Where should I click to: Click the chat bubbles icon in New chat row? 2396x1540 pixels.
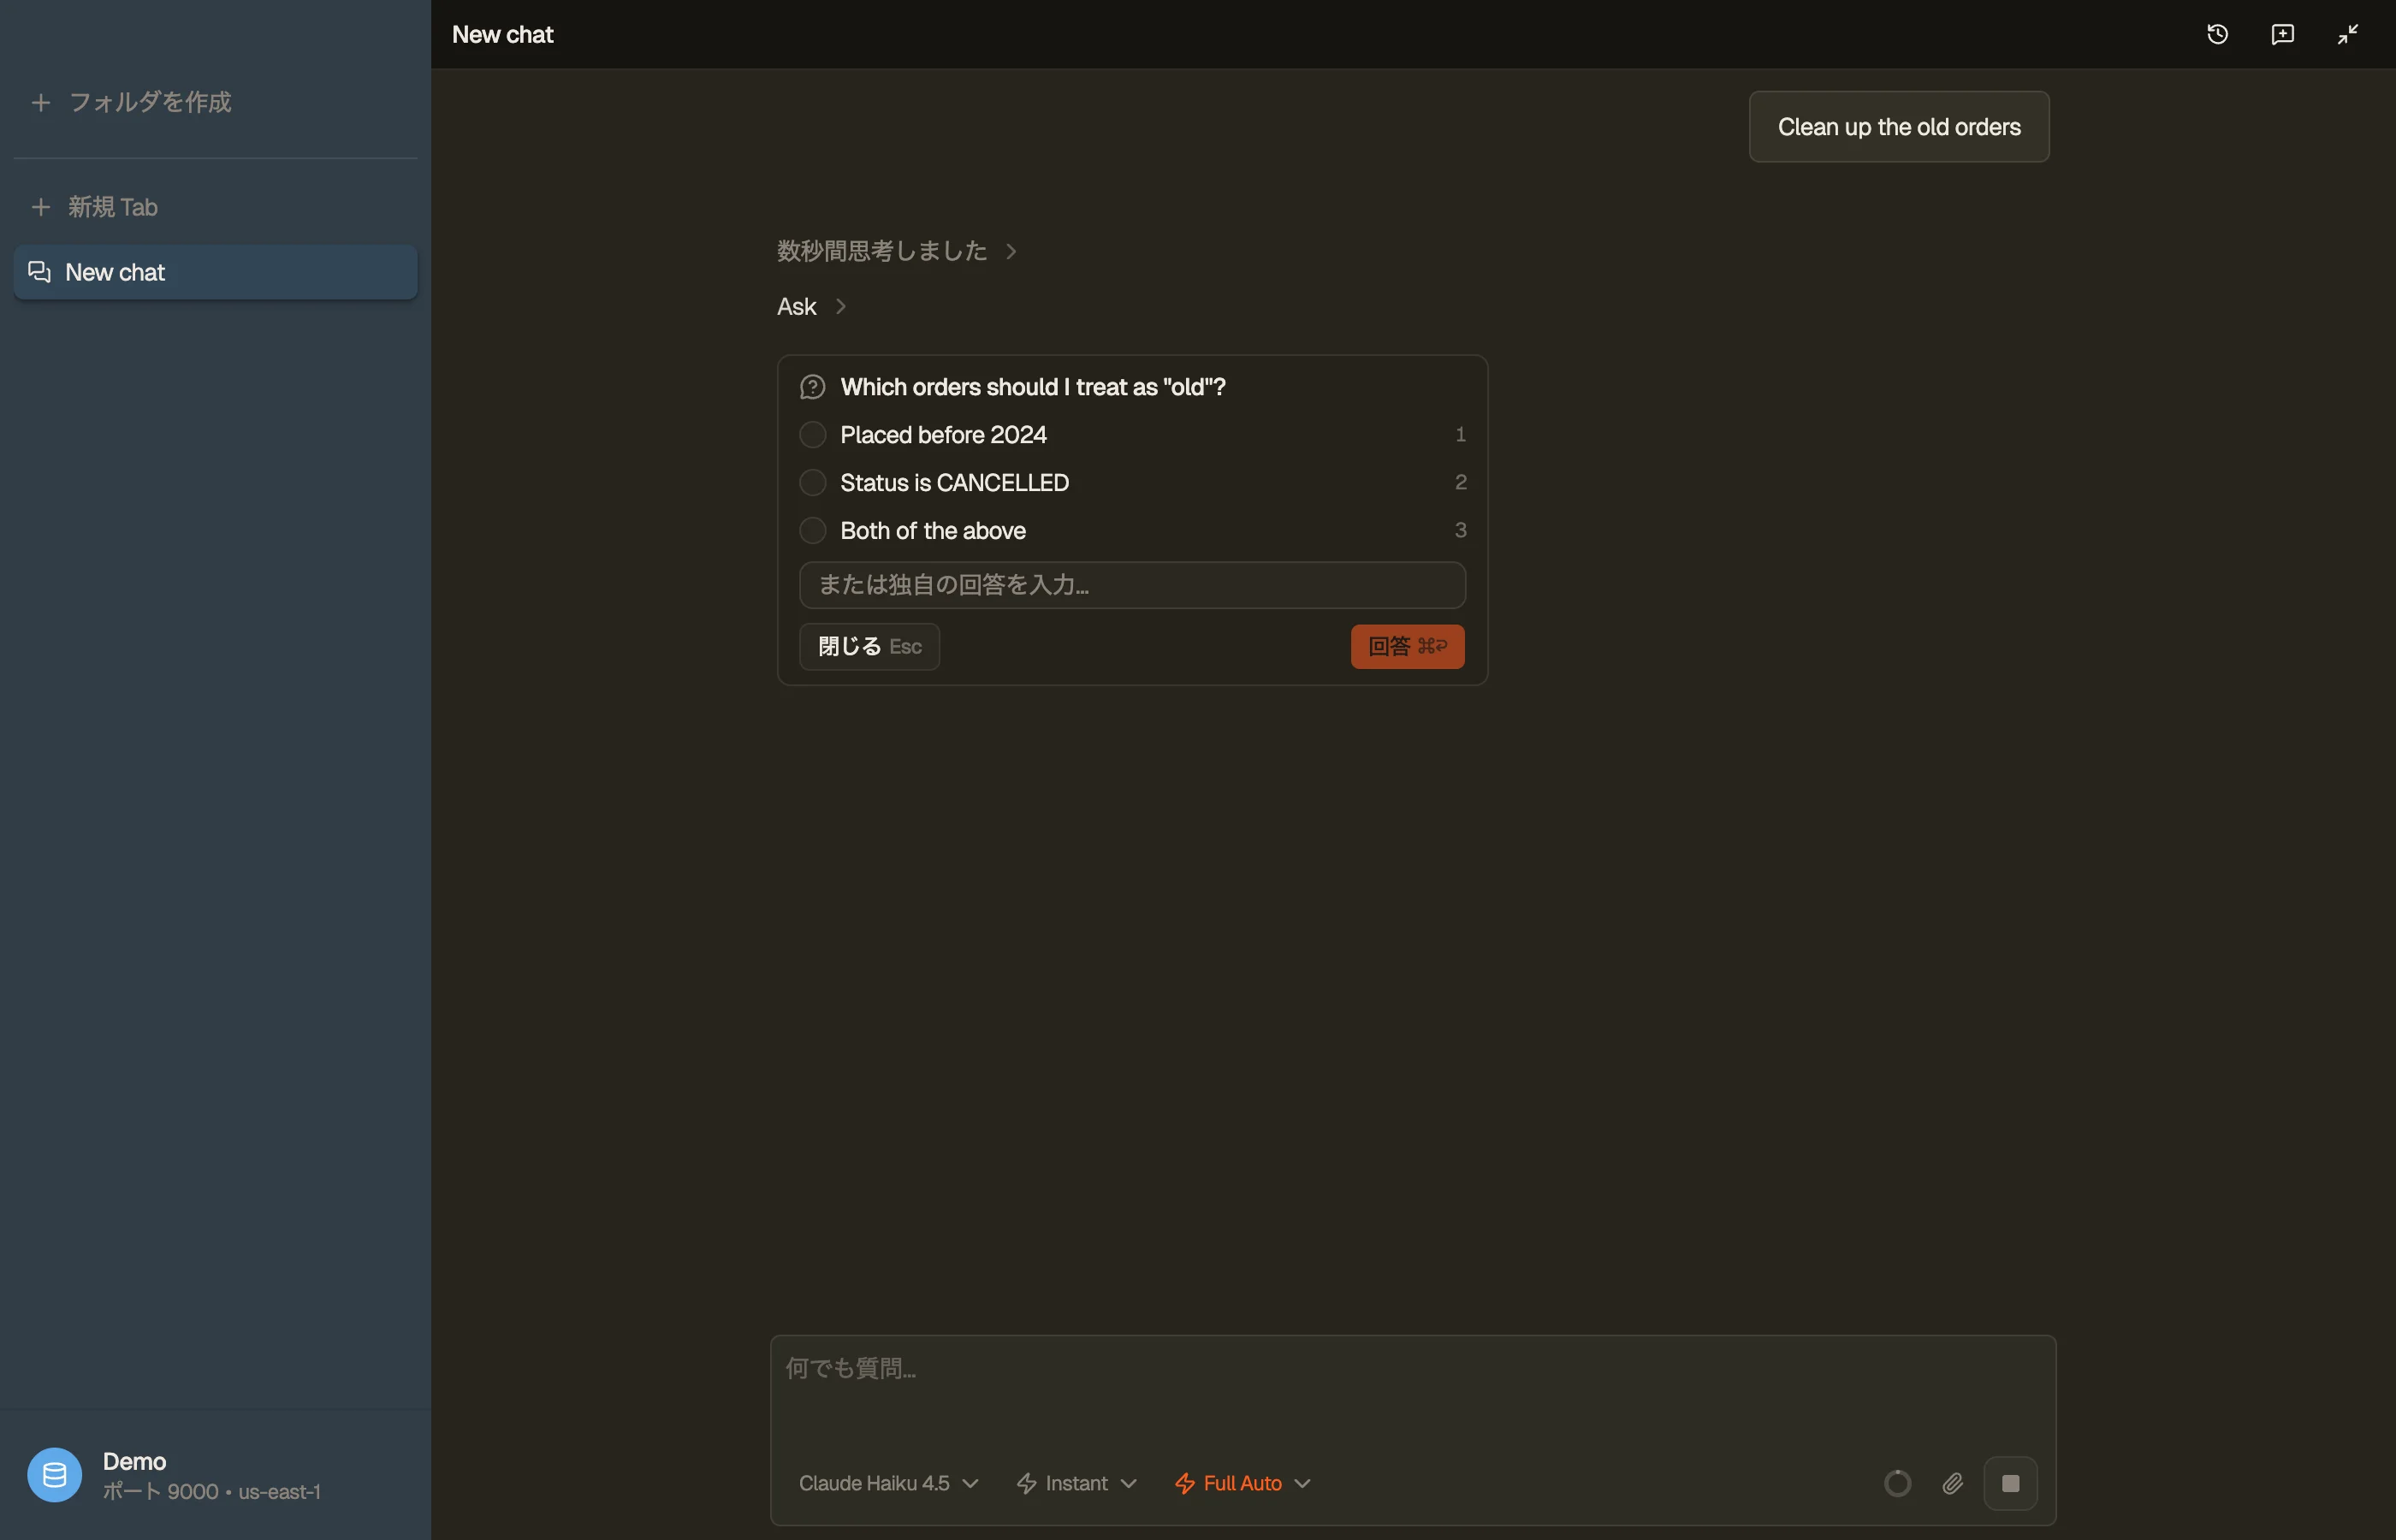[x=39, y=272]
